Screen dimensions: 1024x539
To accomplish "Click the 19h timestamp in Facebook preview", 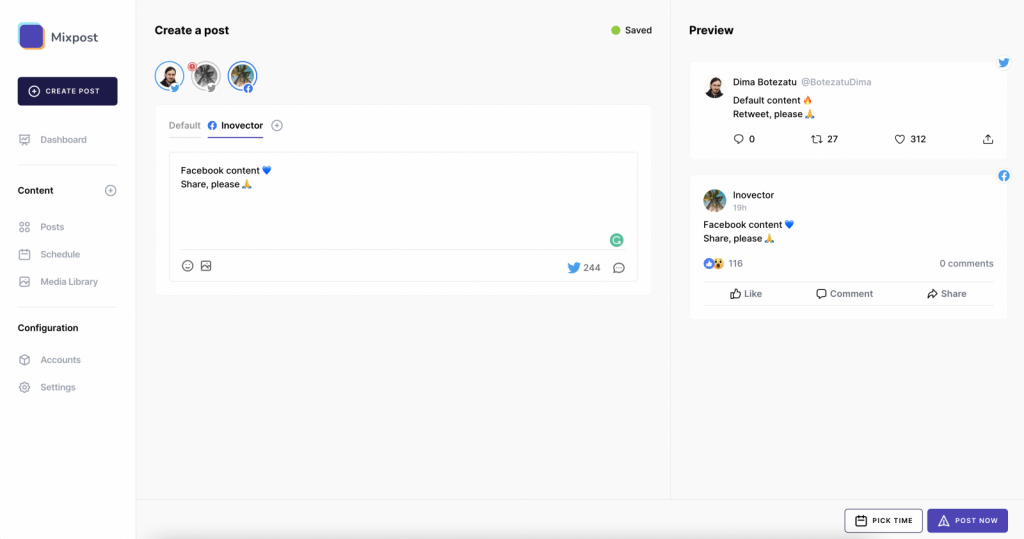I will point(739,208).
